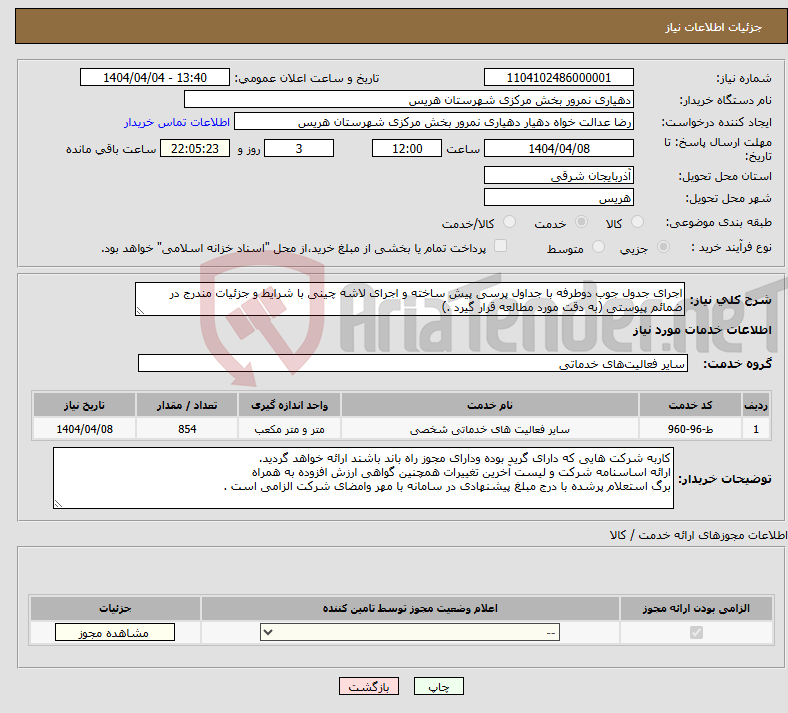Click the واحد اندازه گیری column header
The height and width of the screenshot is (713, 788).
[289, 405]
